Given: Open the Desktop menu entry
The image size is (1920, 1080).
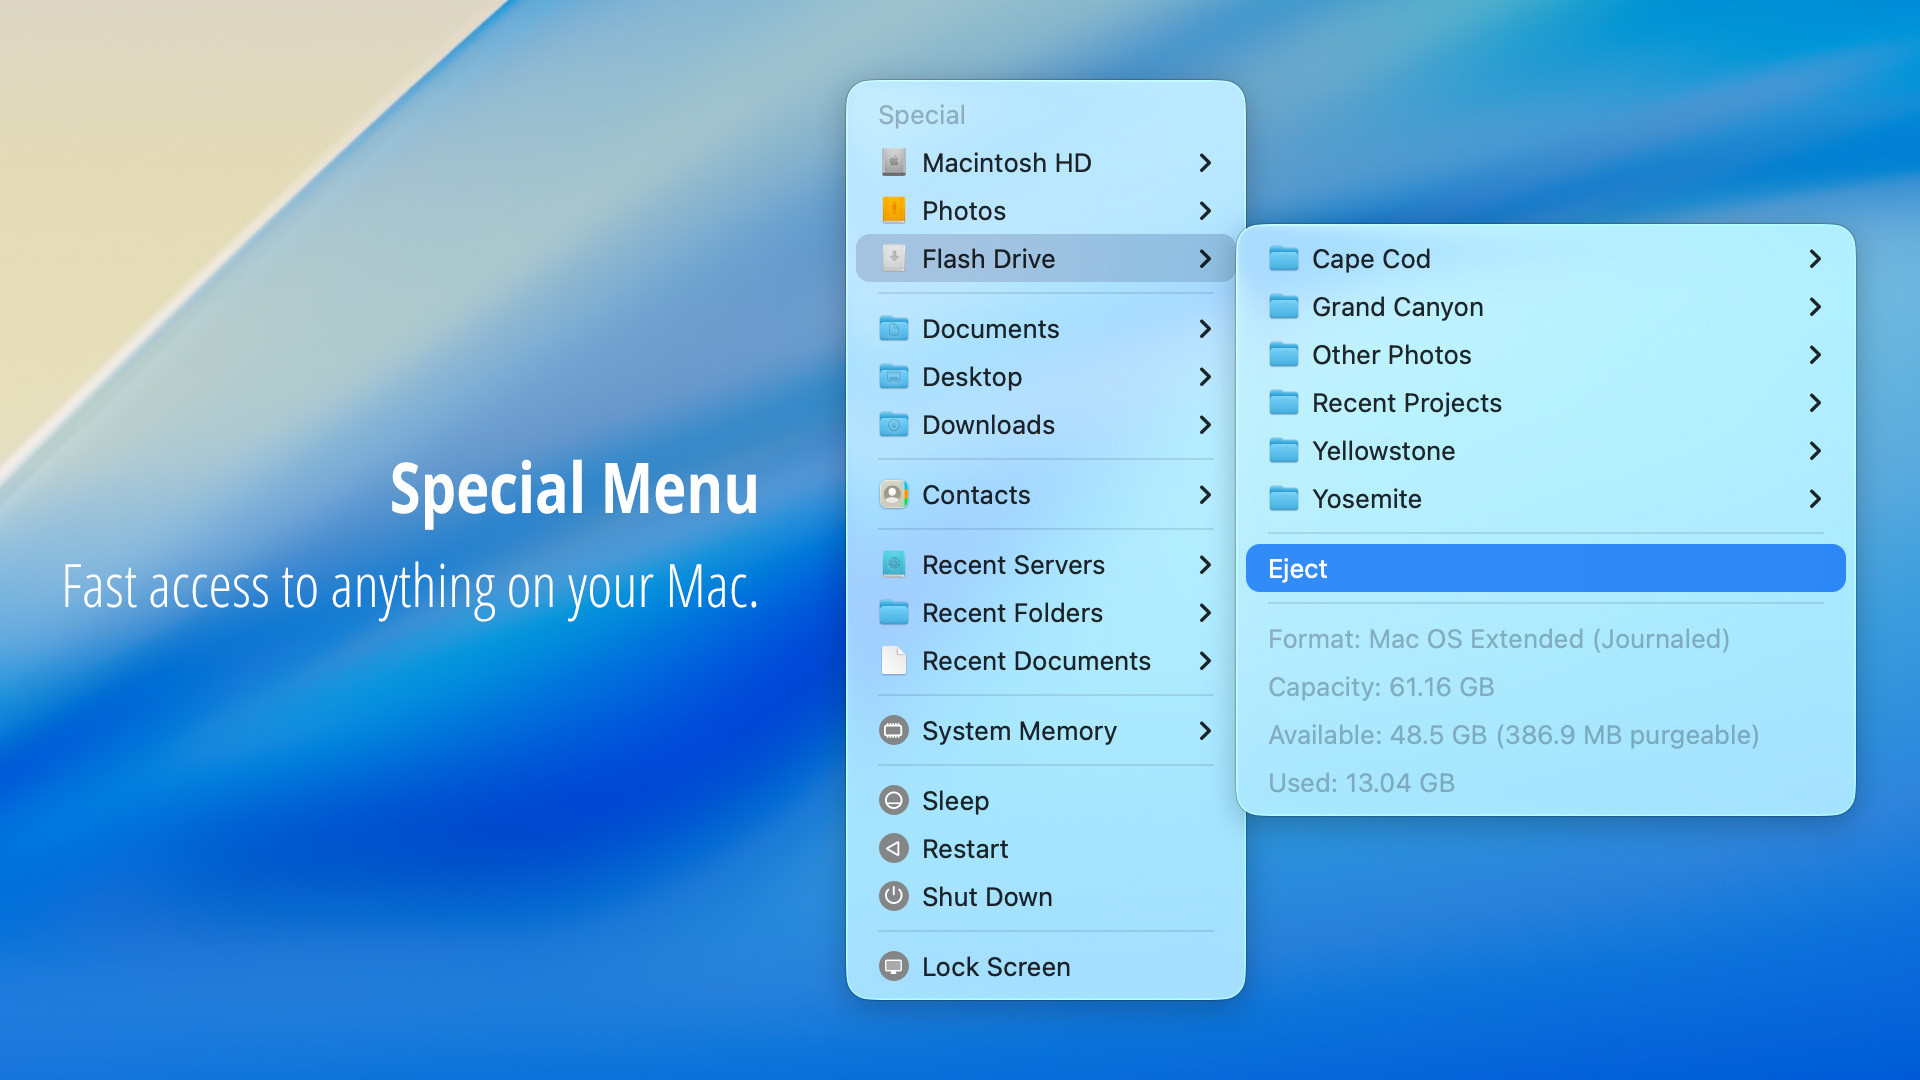Looking at the screenshot, I should (x=1046, y=376).
